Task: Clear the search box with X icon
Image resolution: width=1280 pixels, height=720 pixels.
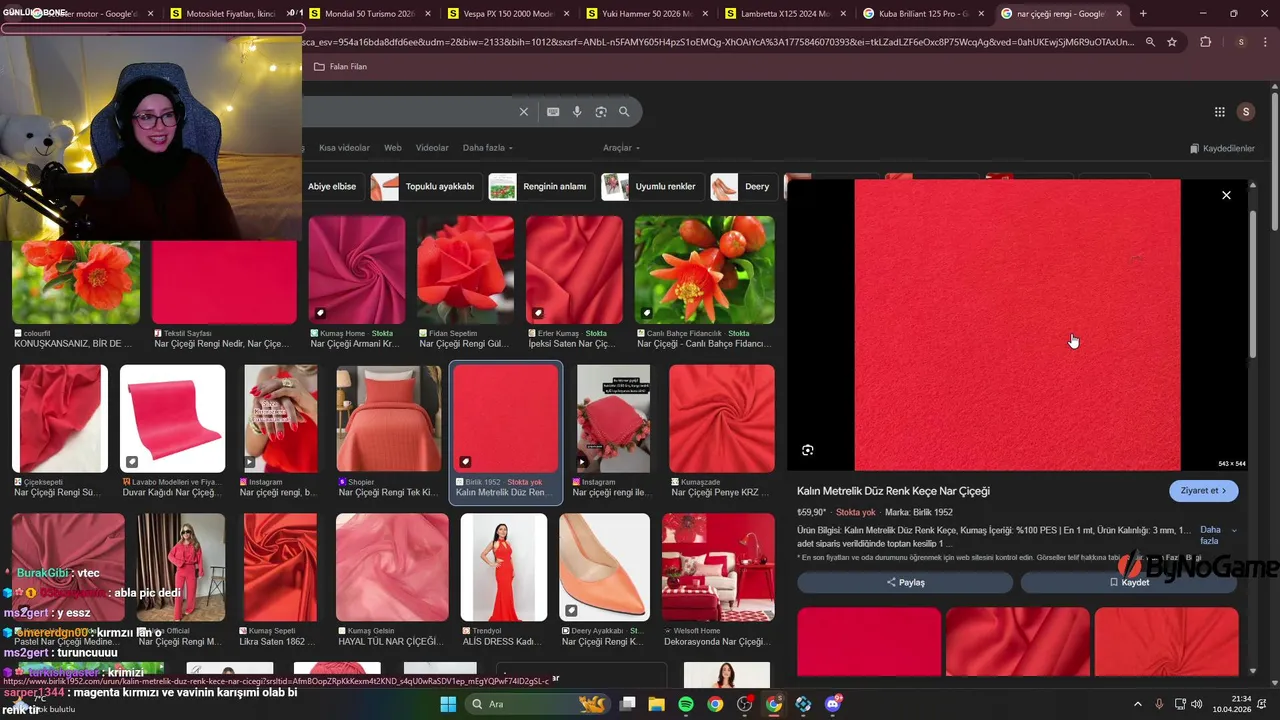Action: click(523, 112)
